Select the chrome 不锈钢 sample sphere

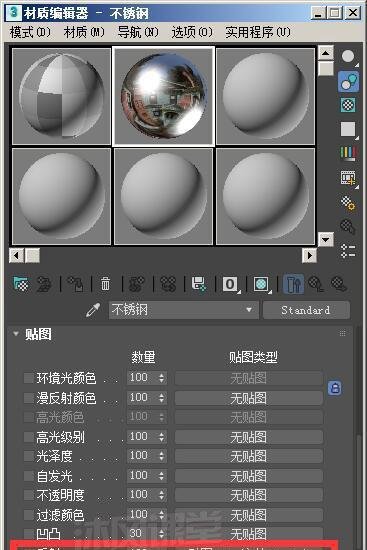163,96
